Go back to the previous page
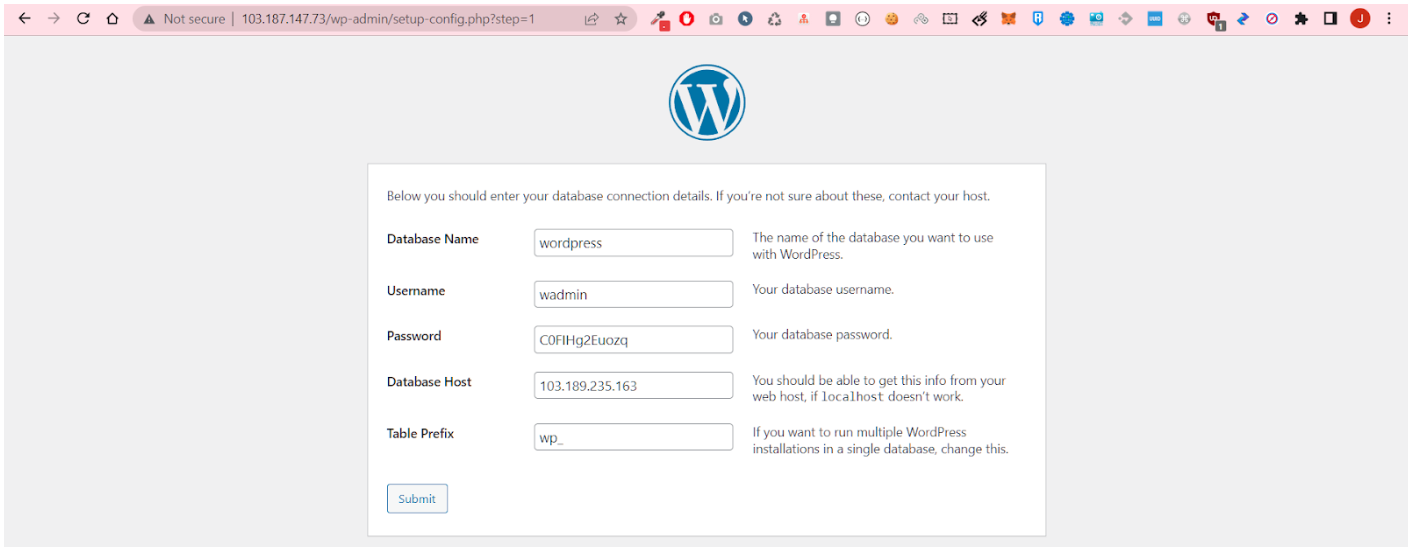This screenshot has height=552, width=1413. (x=25, y=18)
